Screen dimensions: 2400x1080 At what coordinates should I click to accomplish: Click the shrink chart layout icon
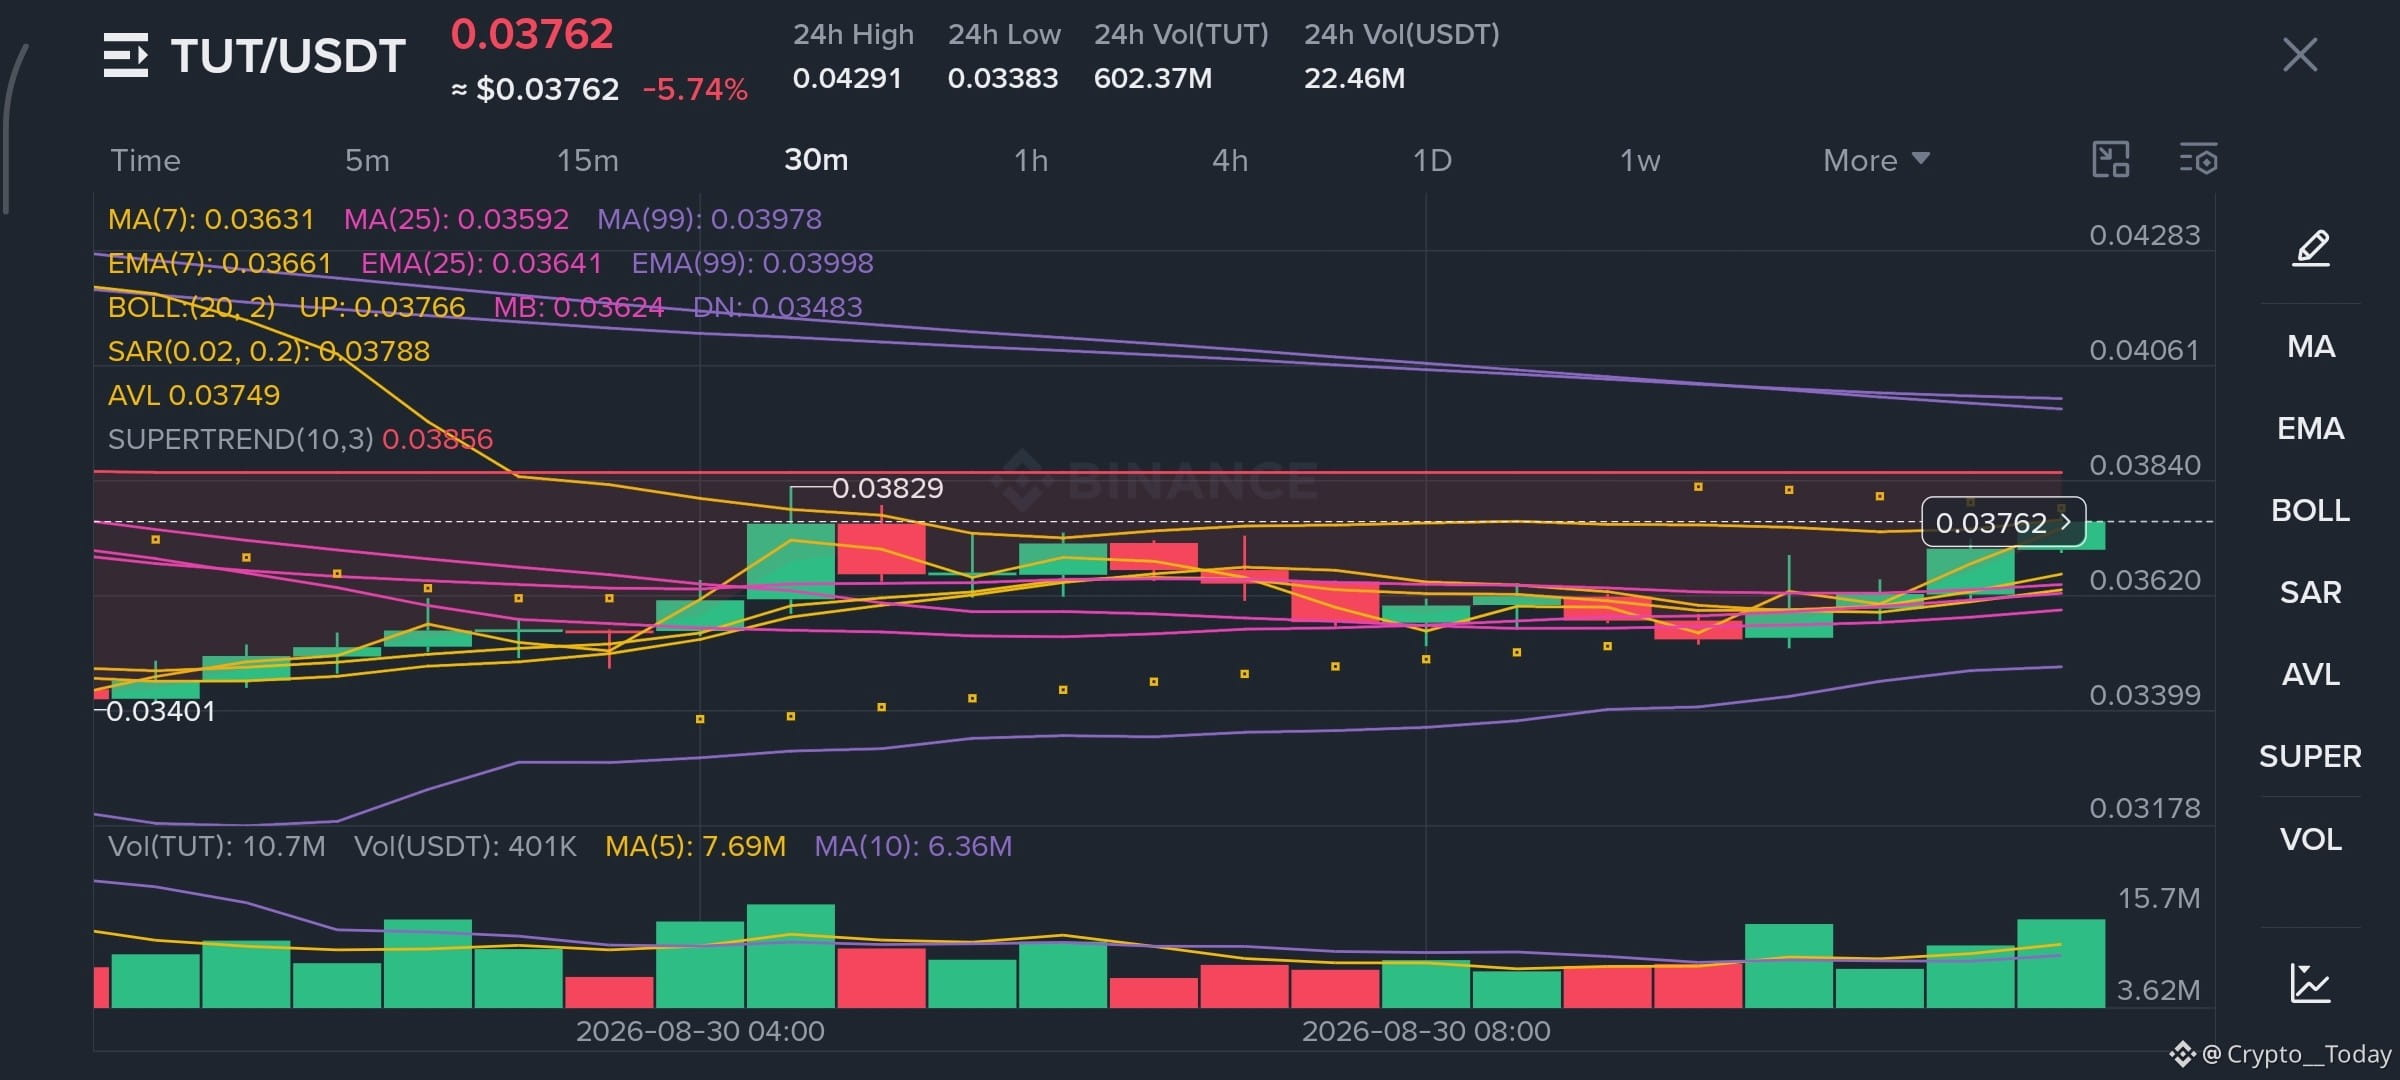pyautogui.click(x=2110, y=160)
